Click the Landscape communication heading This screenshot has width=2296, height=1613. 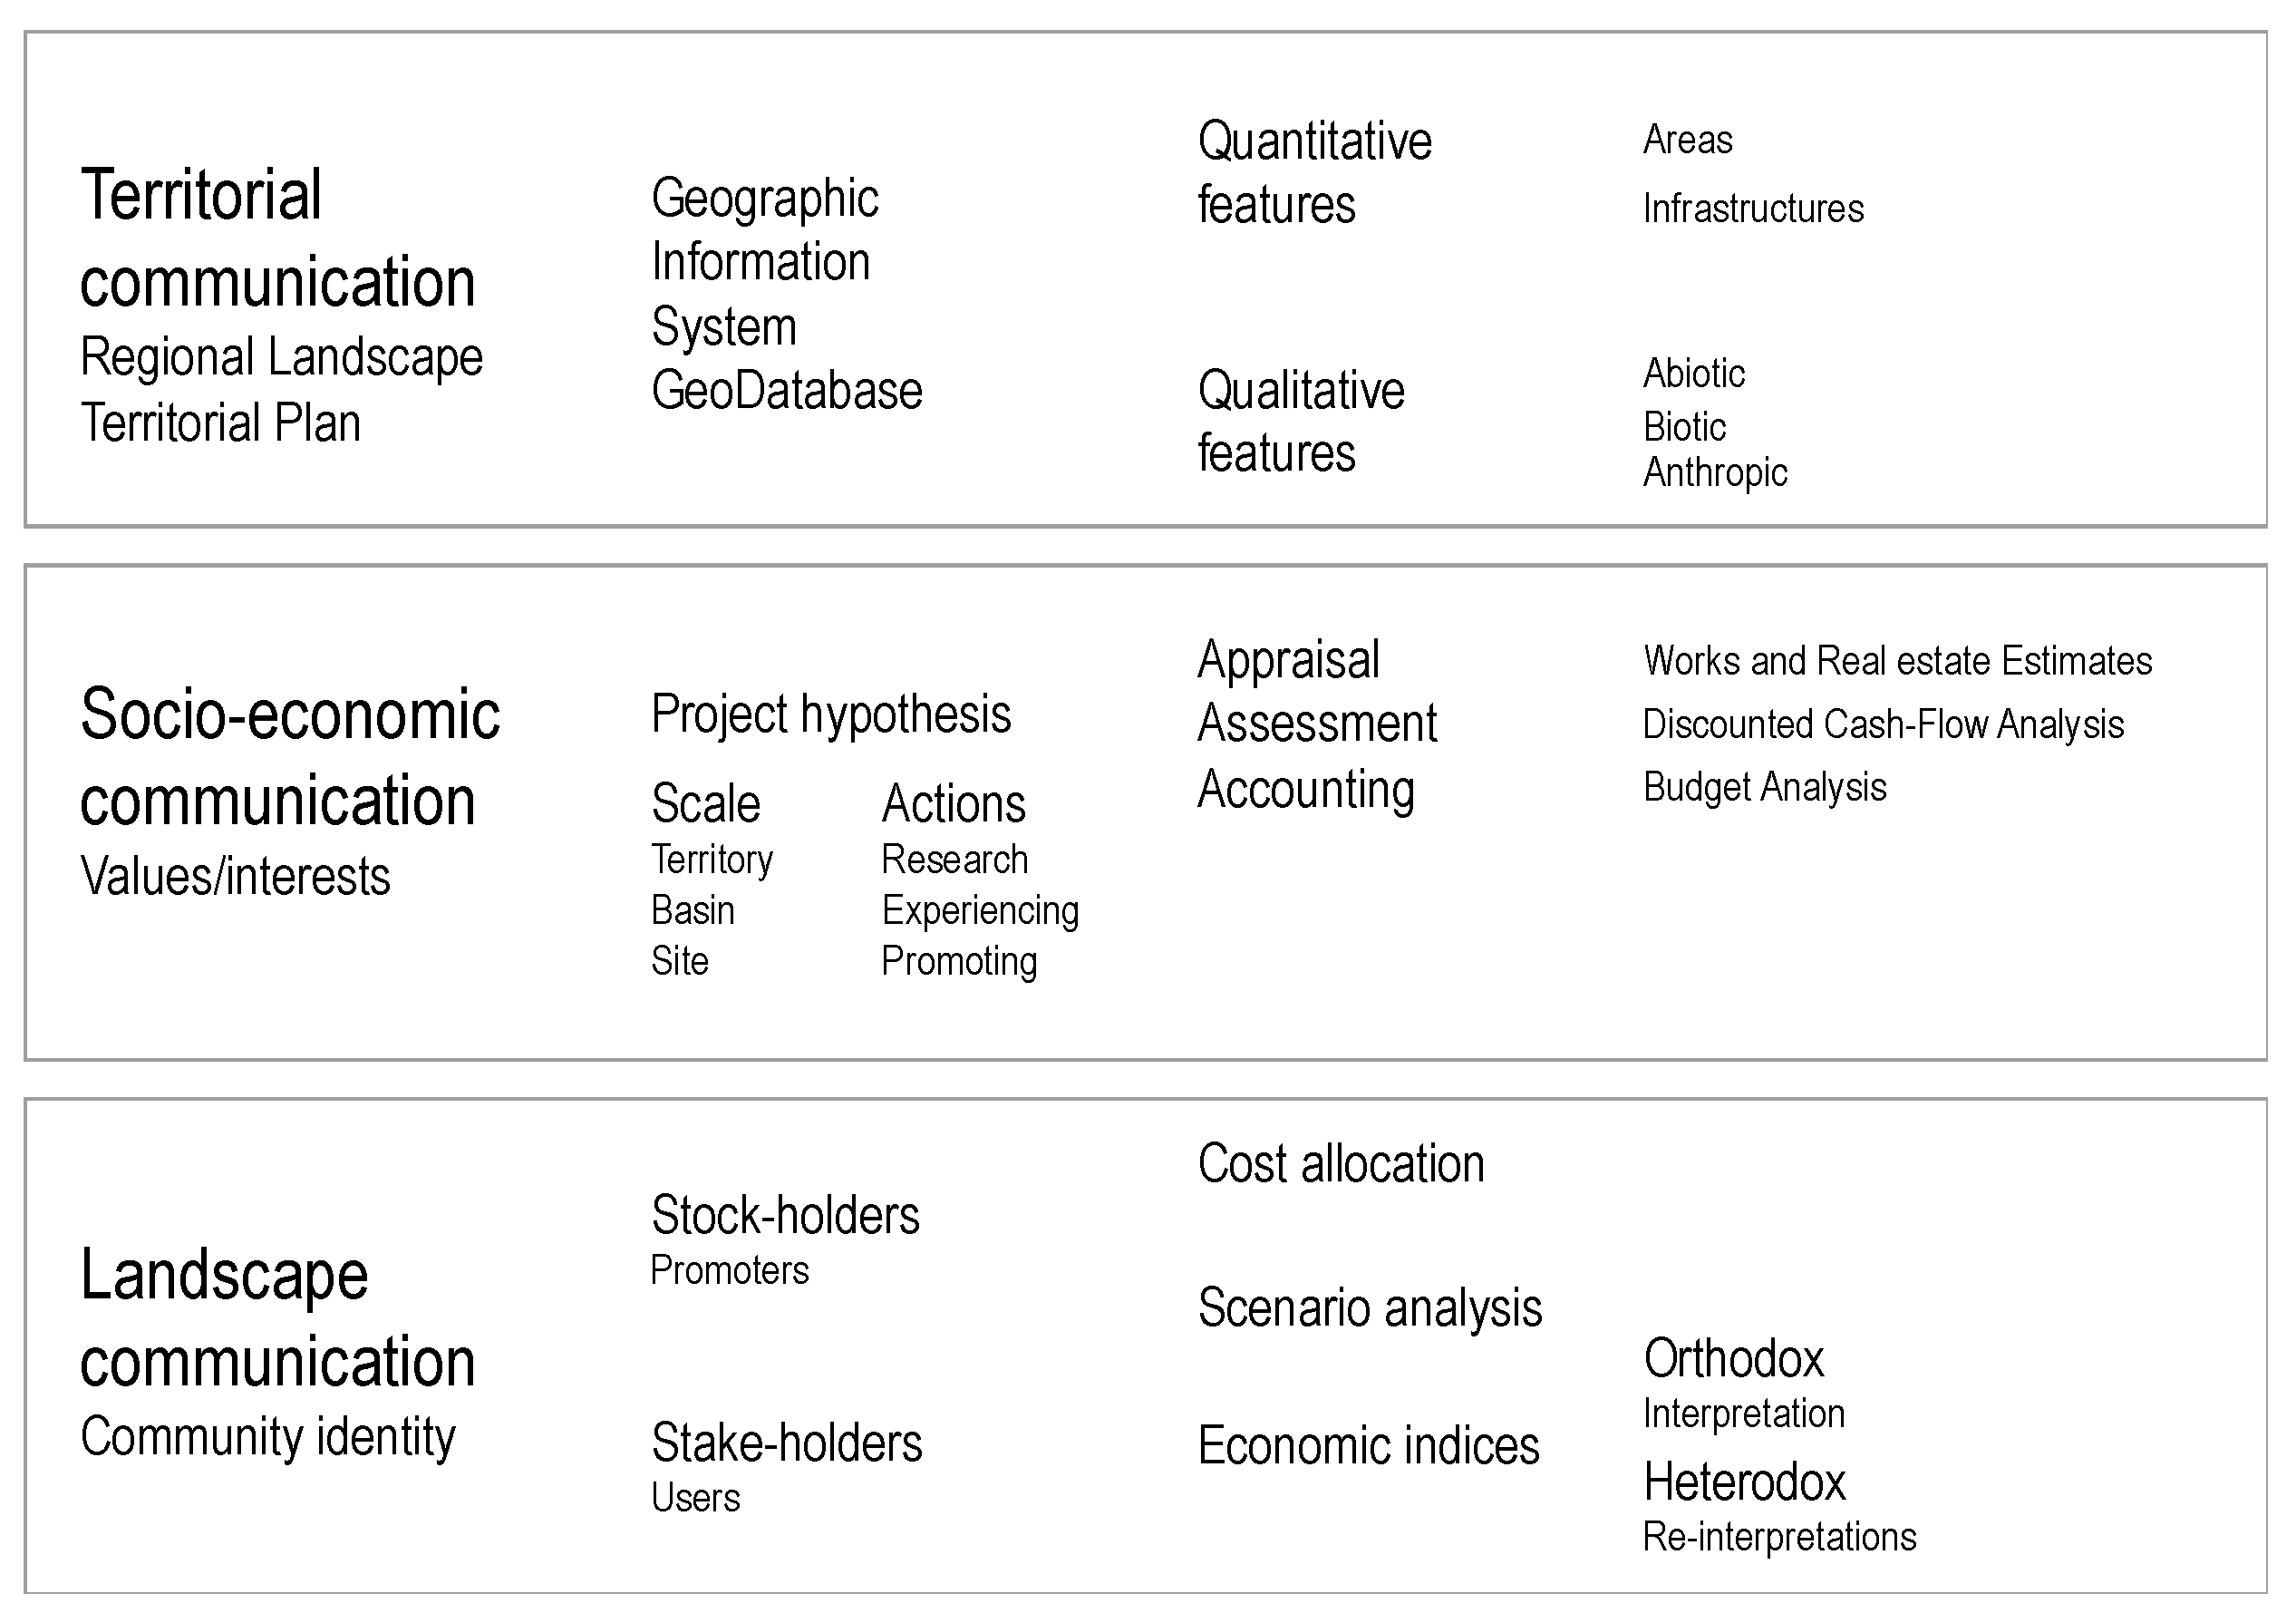point(277,1318)
